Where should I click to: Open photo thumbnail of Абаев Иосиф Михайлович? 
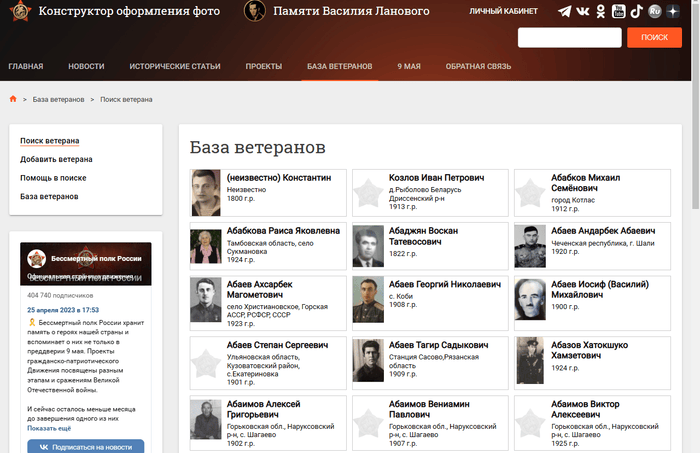tap(528, 300)
